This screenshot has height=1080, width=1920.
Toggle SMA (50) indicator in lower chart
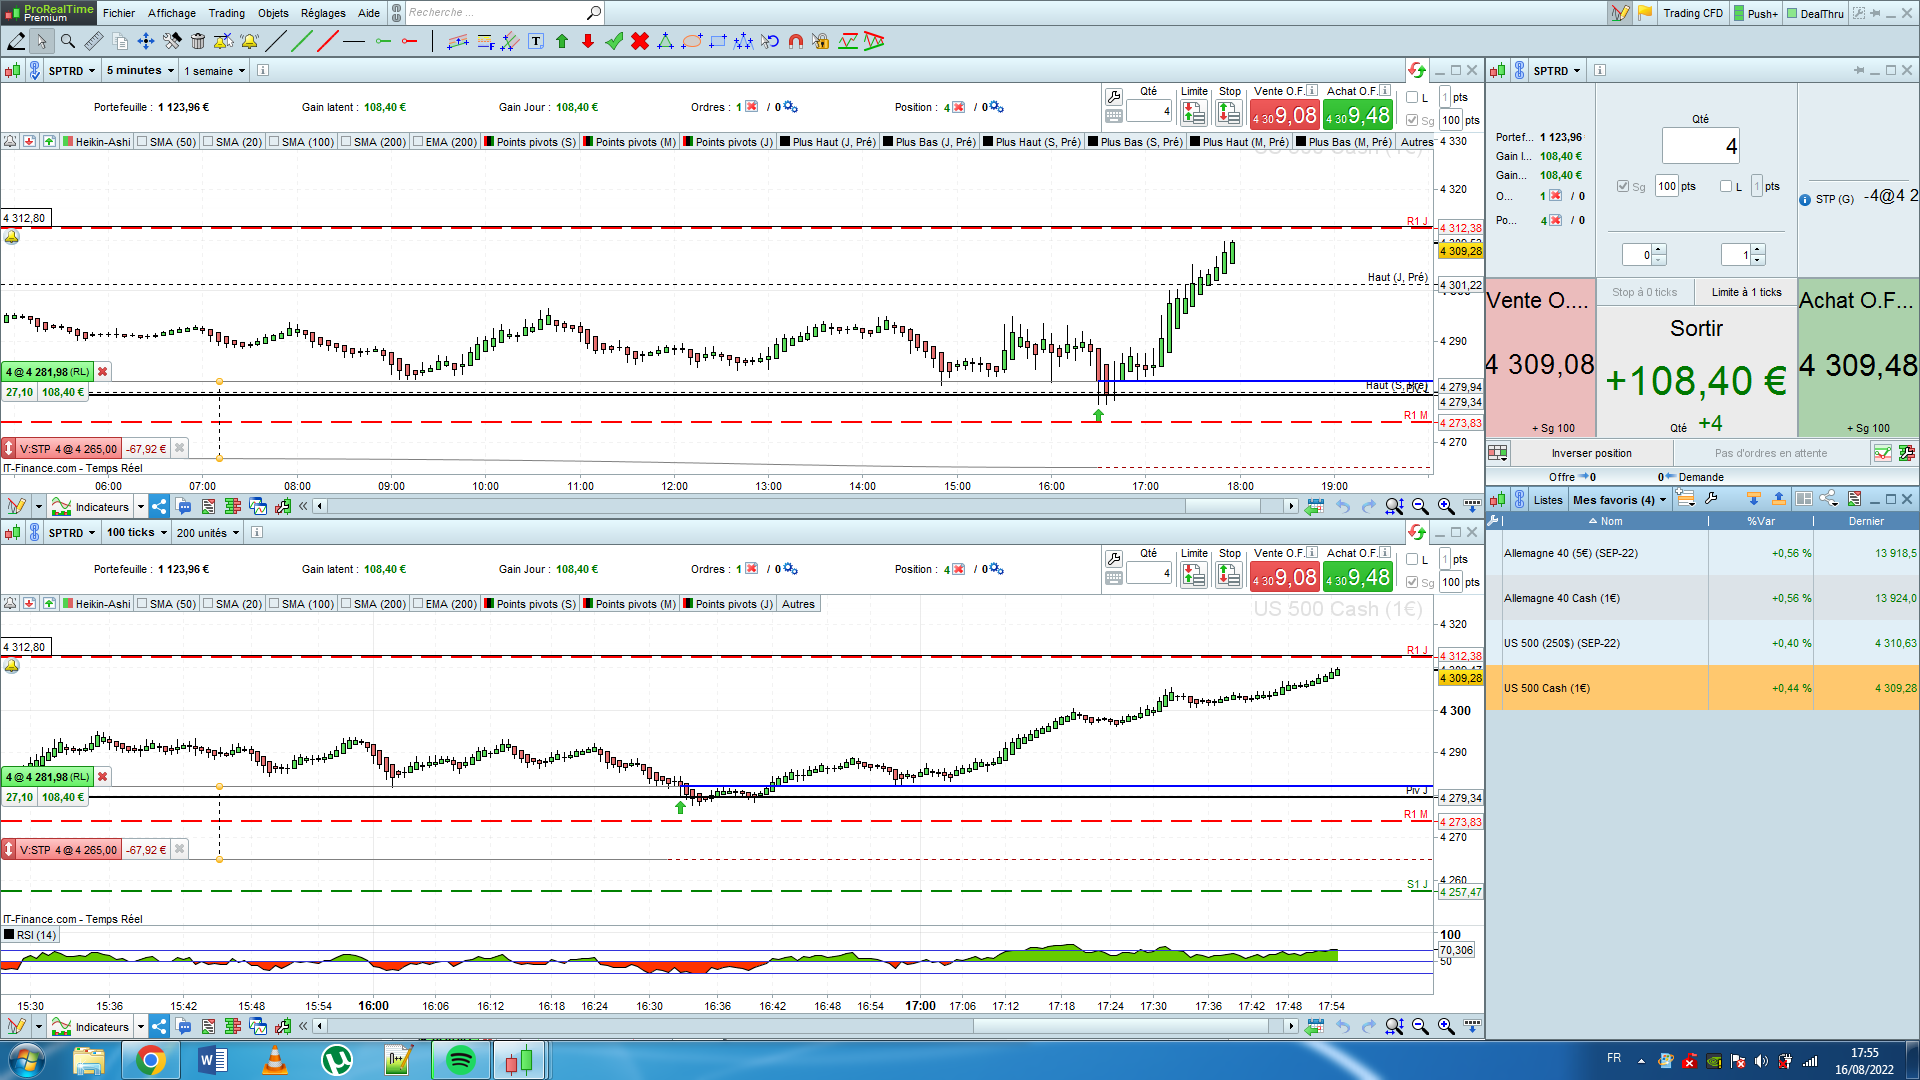pos(142,604)
